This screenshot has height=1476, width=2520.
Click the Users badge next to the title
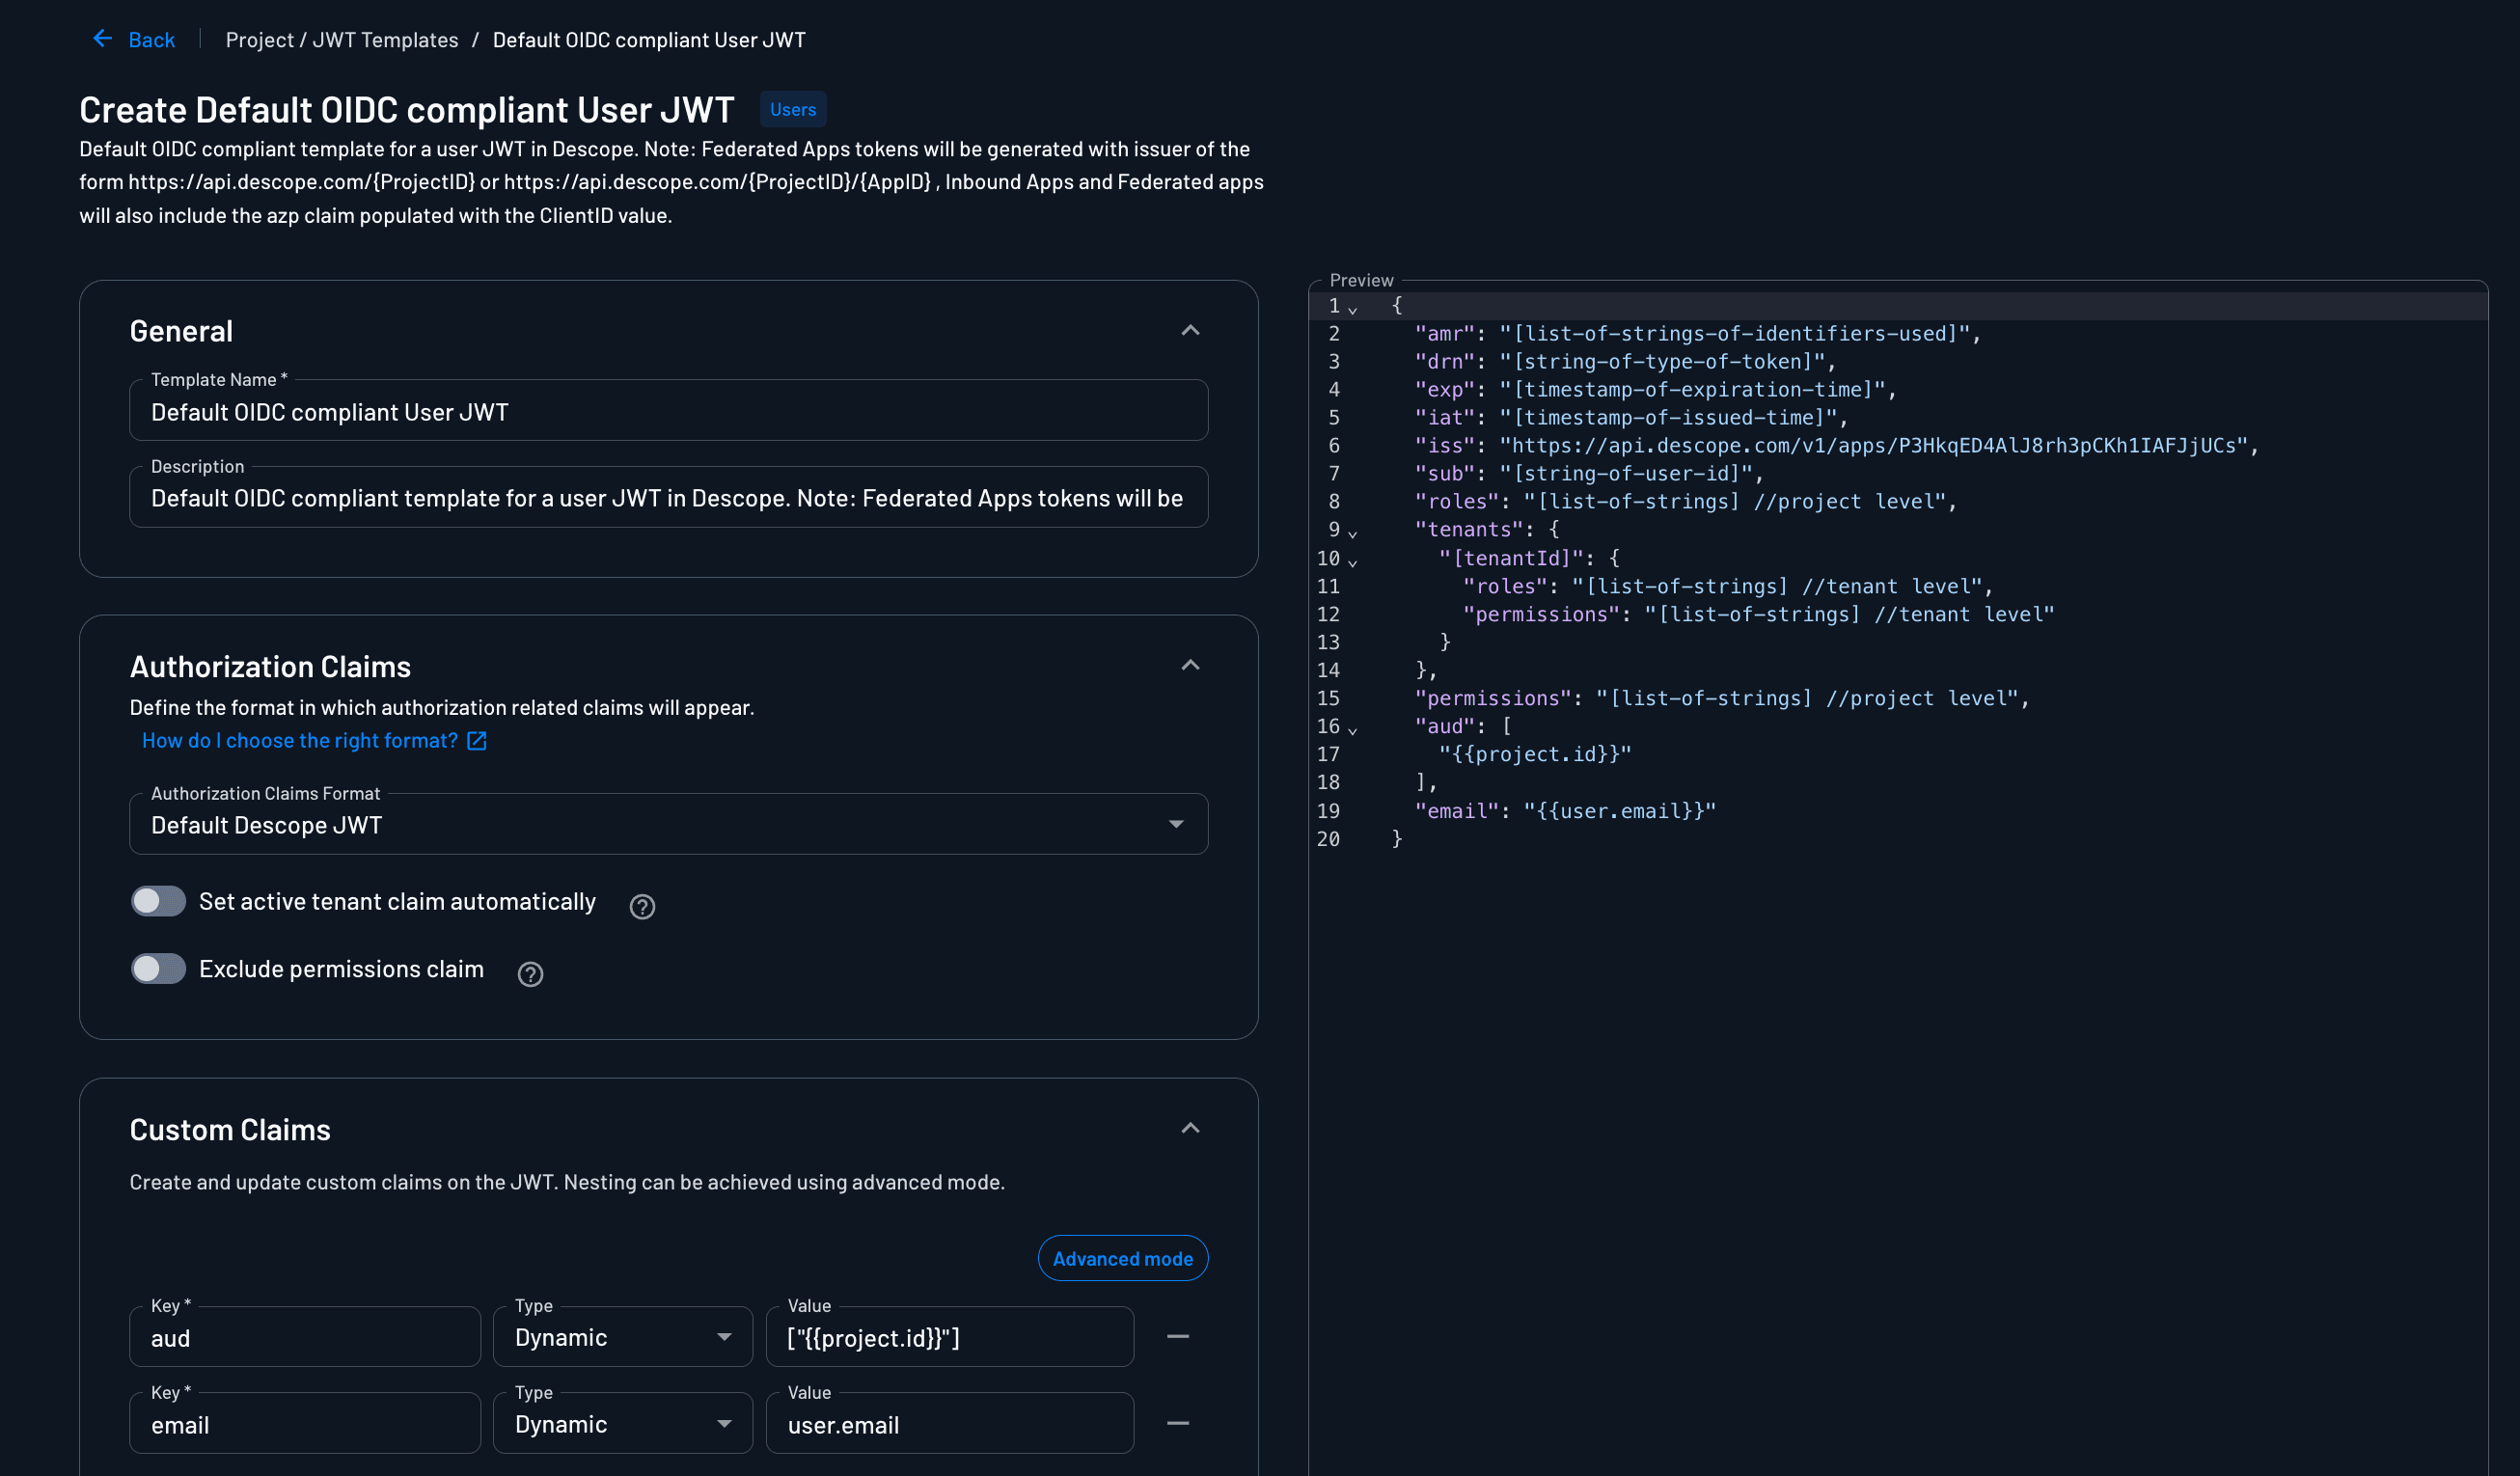(x=793, y=110)
